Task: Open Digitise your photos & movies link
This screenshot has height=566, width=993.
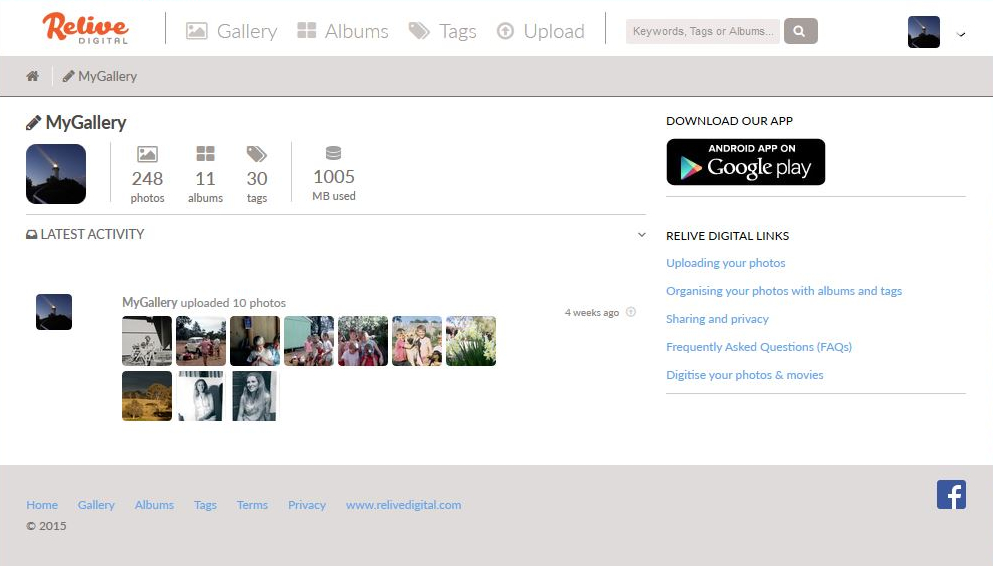Action: coord(745,374)
